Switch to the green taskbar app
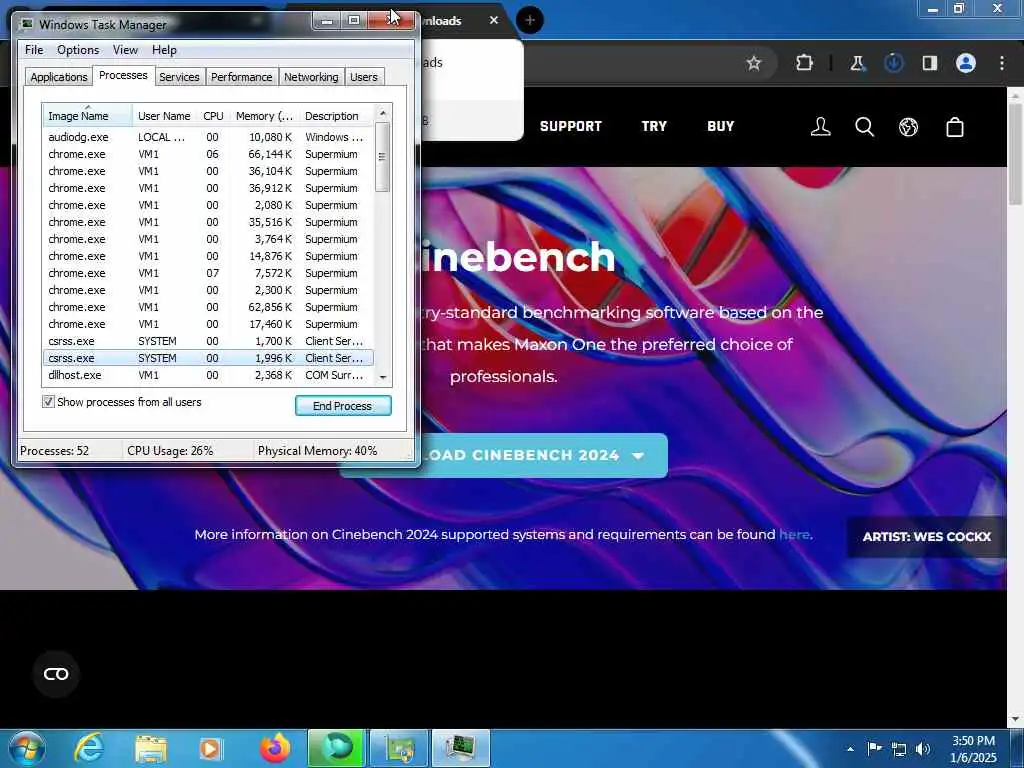 coord(336,748)
